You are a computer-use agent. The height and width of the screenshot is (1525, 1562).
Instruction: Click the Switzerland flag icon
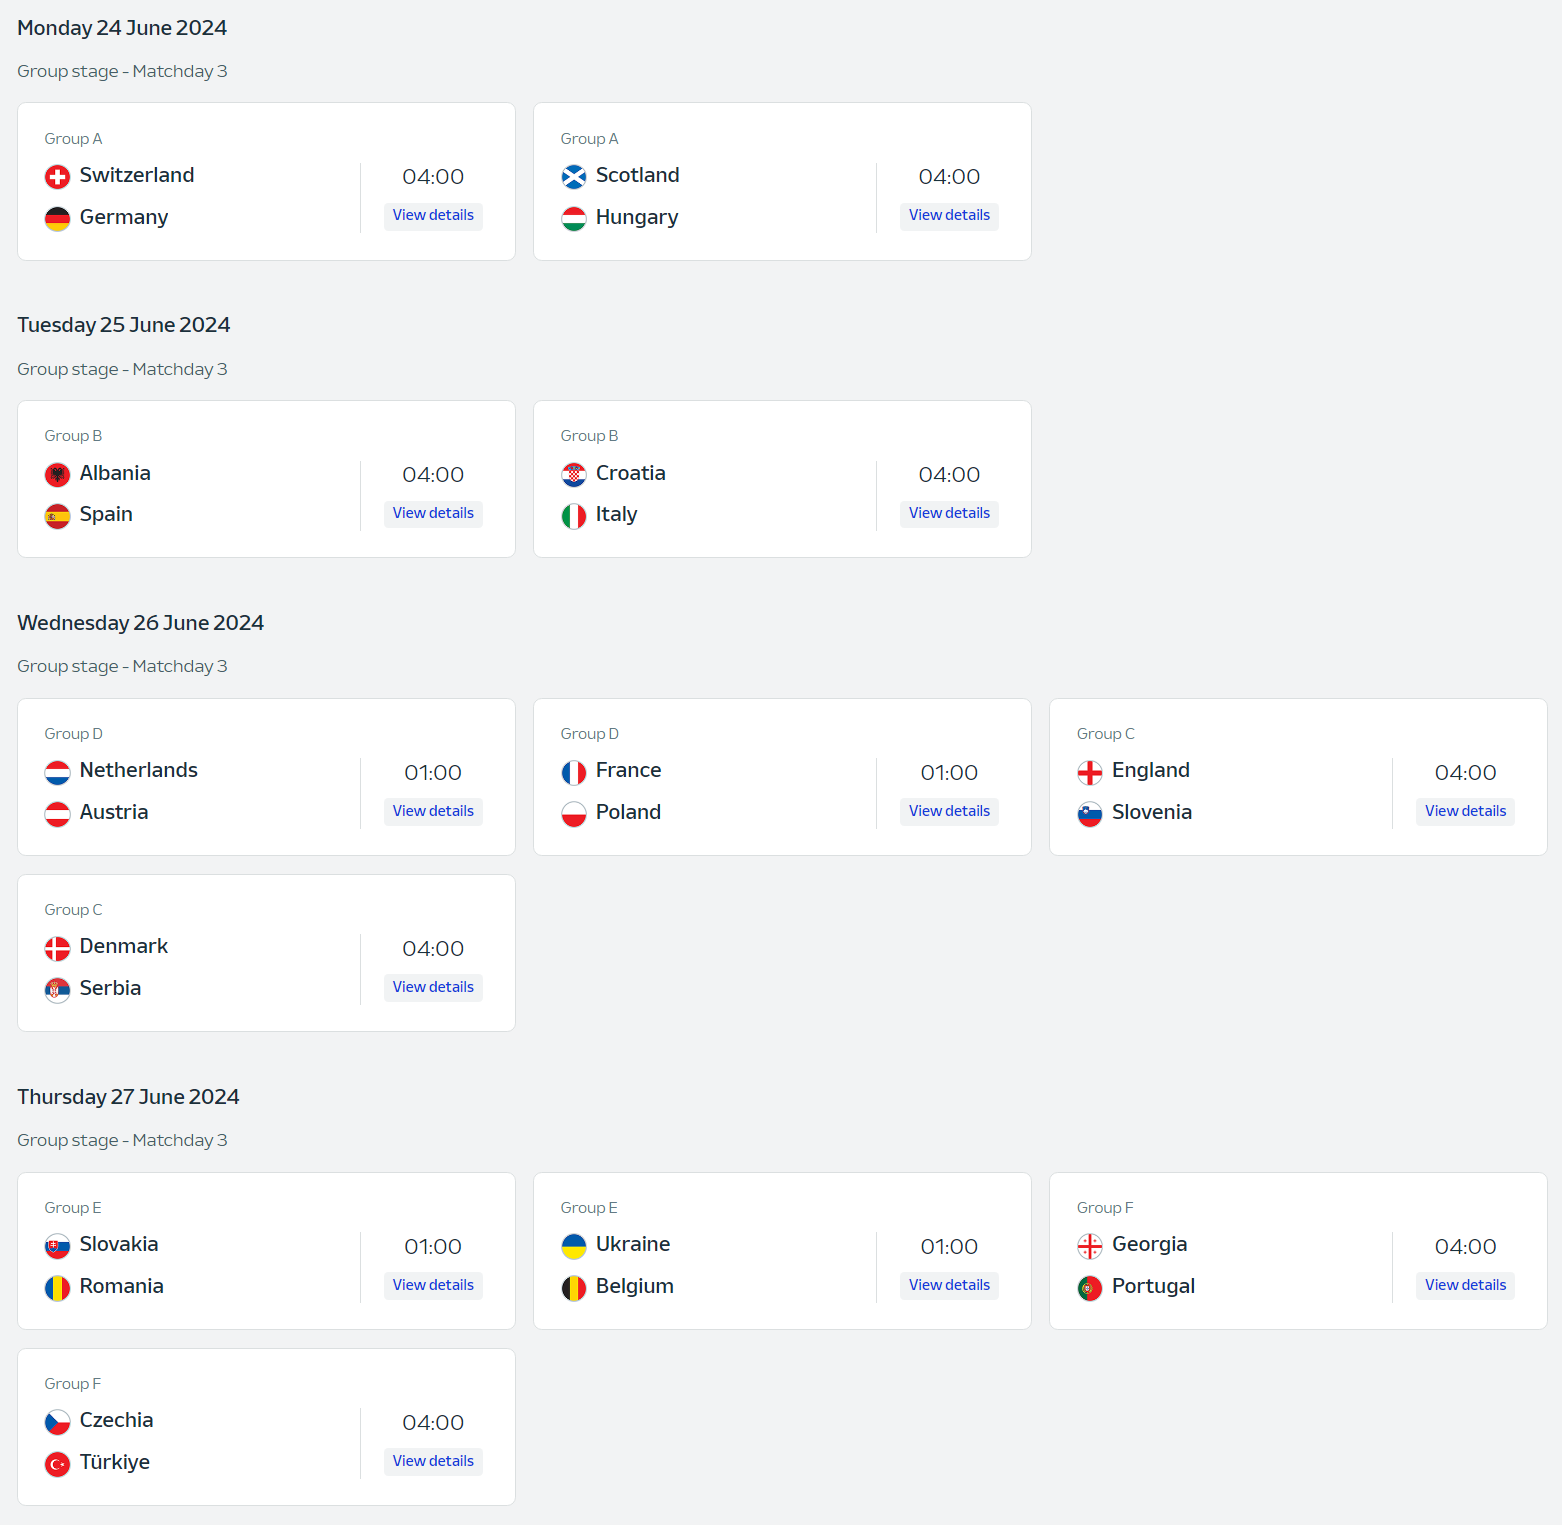(x=58, y=177)
